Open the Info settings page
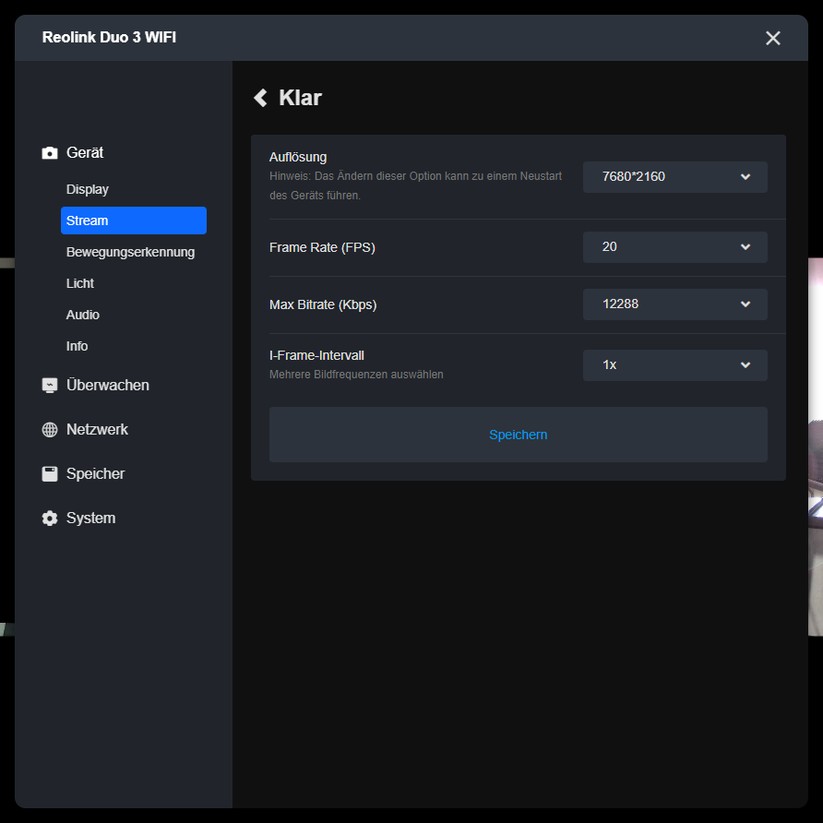Viewport: 823px width, 823px height. [x=76, y=346]
